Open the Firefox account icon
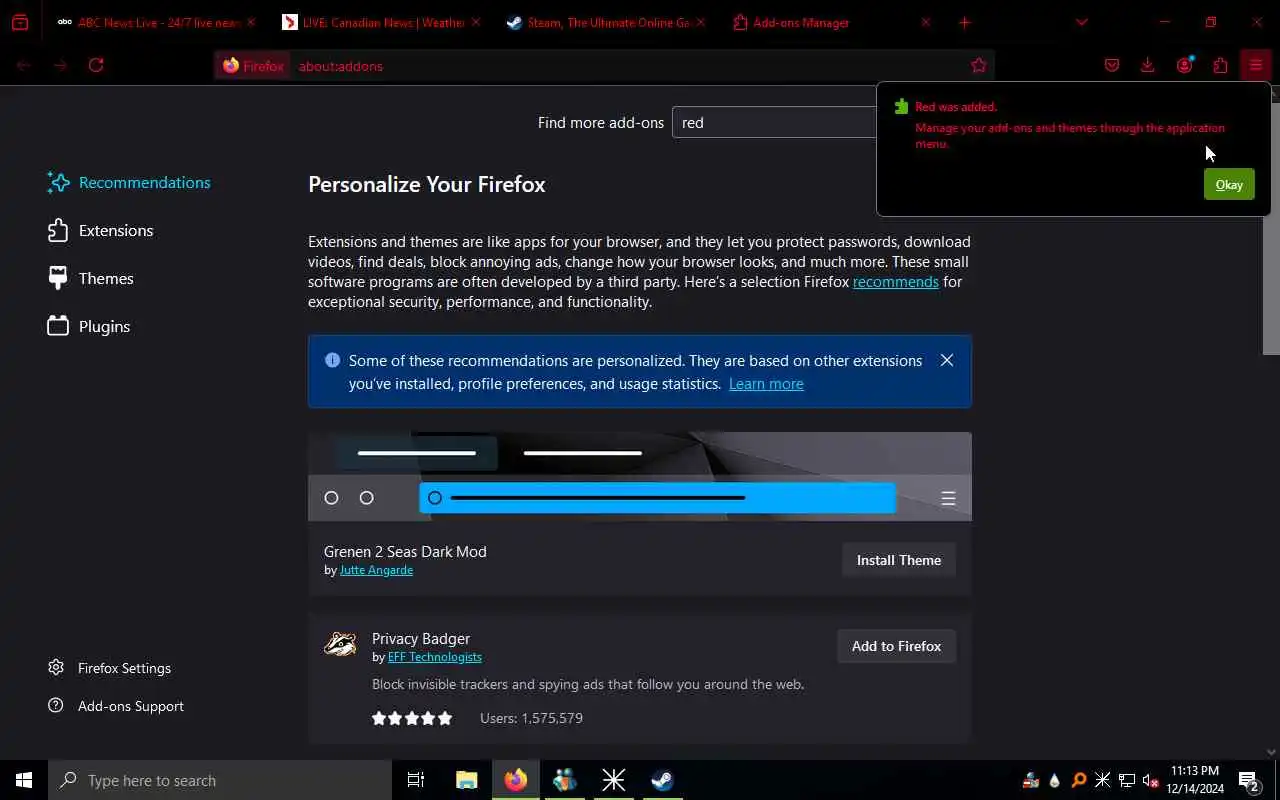Viewport: 1280px width, 800px height. [x=1185, y=65]
